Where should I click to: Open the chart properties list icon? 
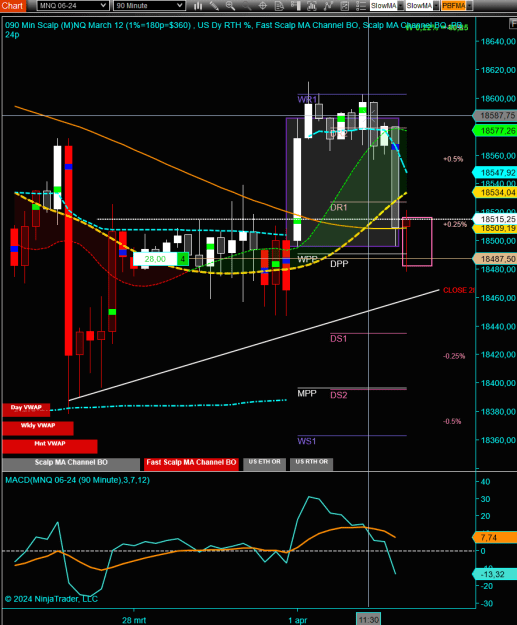tap(360, 6)
